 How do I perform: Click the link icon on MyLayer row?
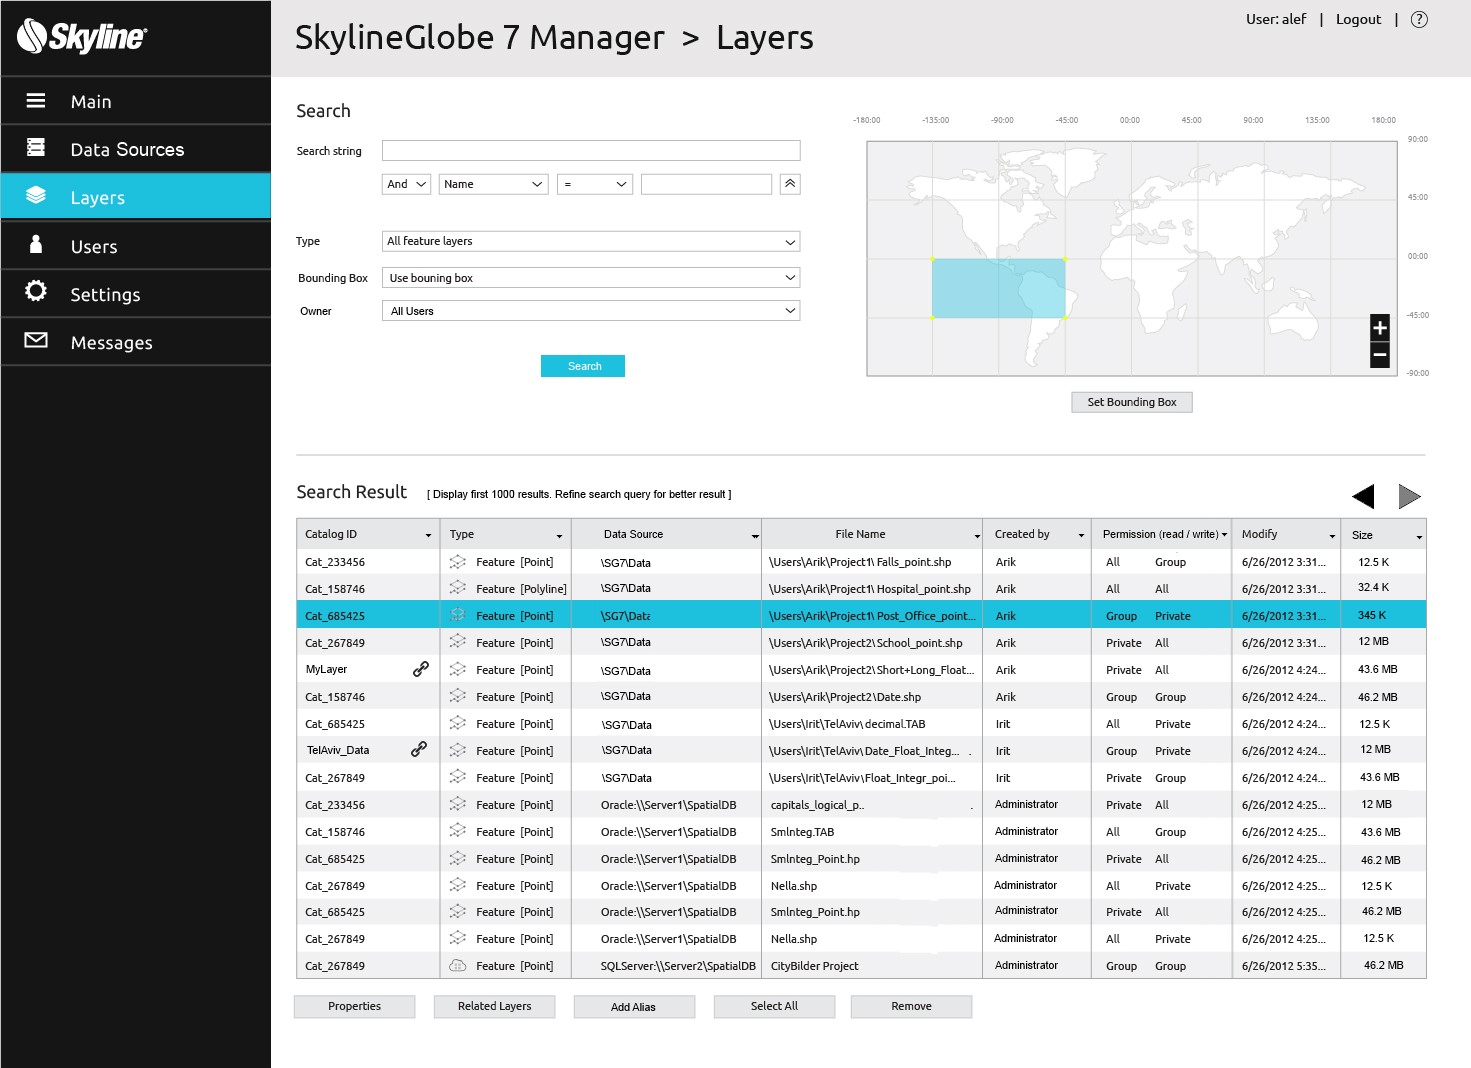tap(421, 669)
